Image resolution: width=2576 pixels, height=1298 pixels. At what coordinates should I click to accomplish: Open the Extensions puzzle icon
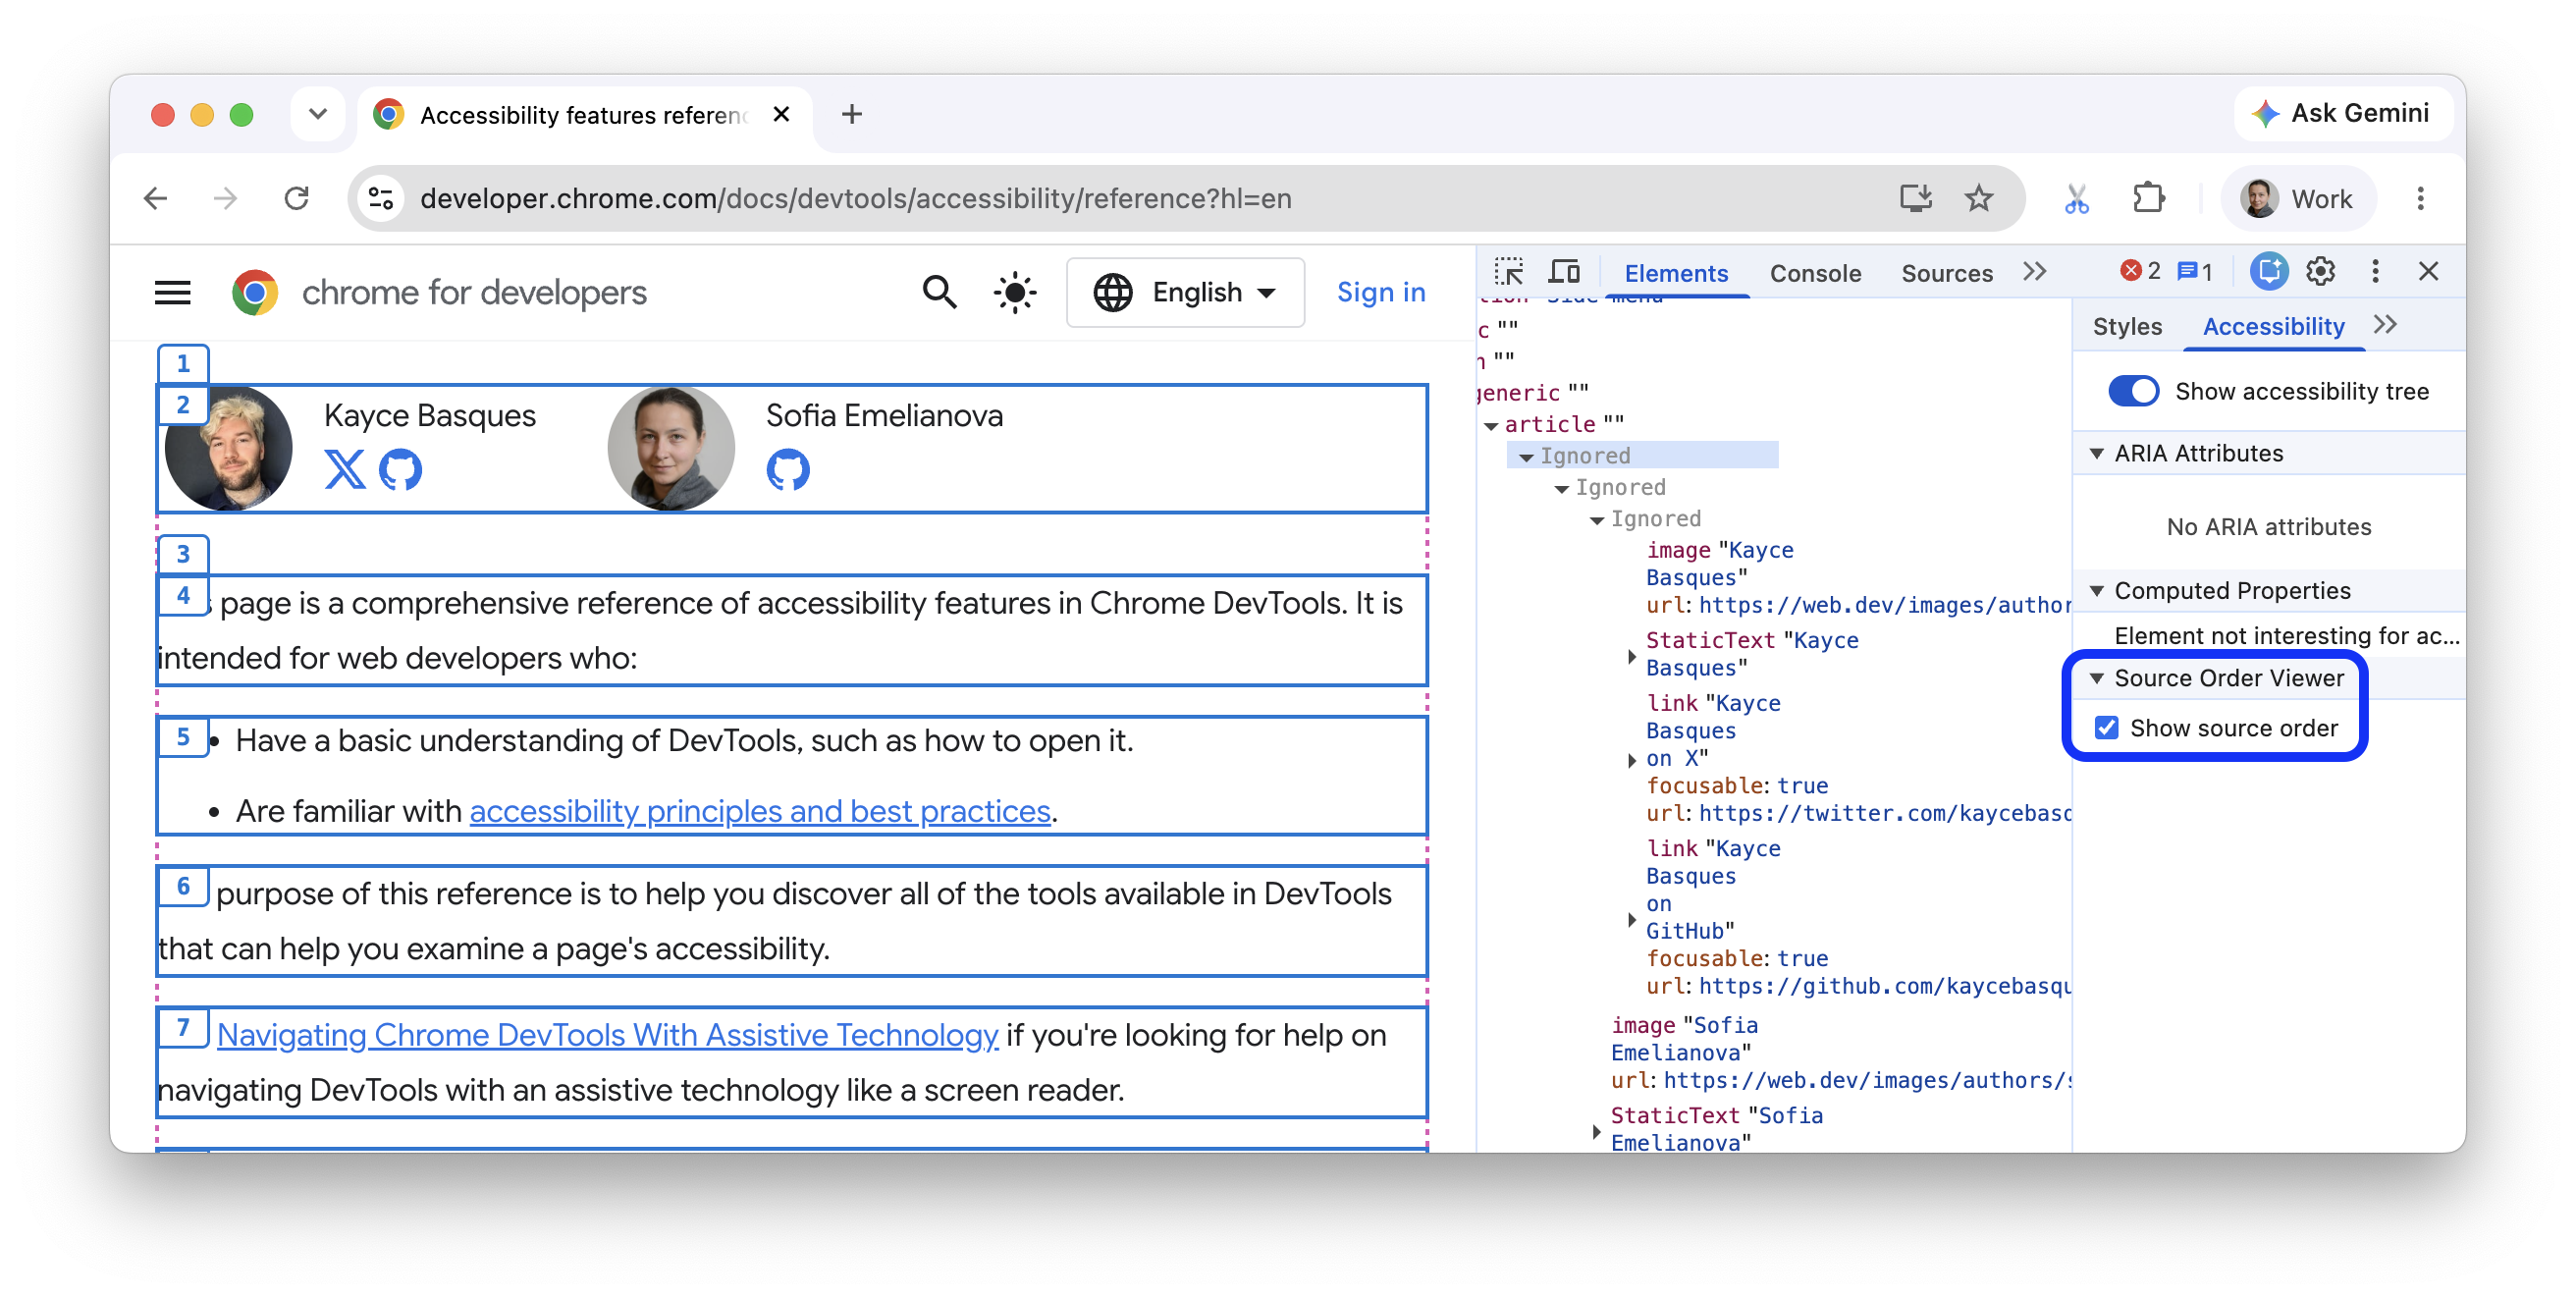coord(2148,198)
